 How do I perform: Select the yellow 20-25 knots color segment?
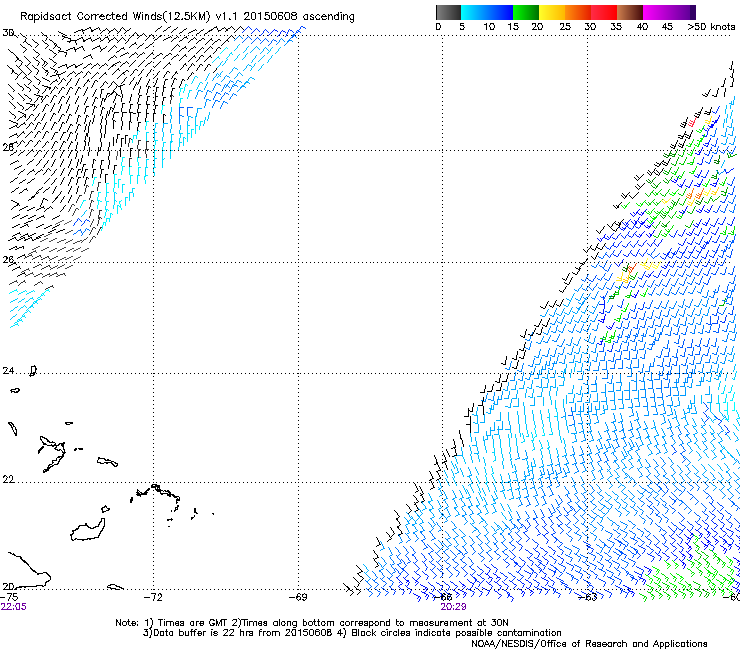(552, 12)
